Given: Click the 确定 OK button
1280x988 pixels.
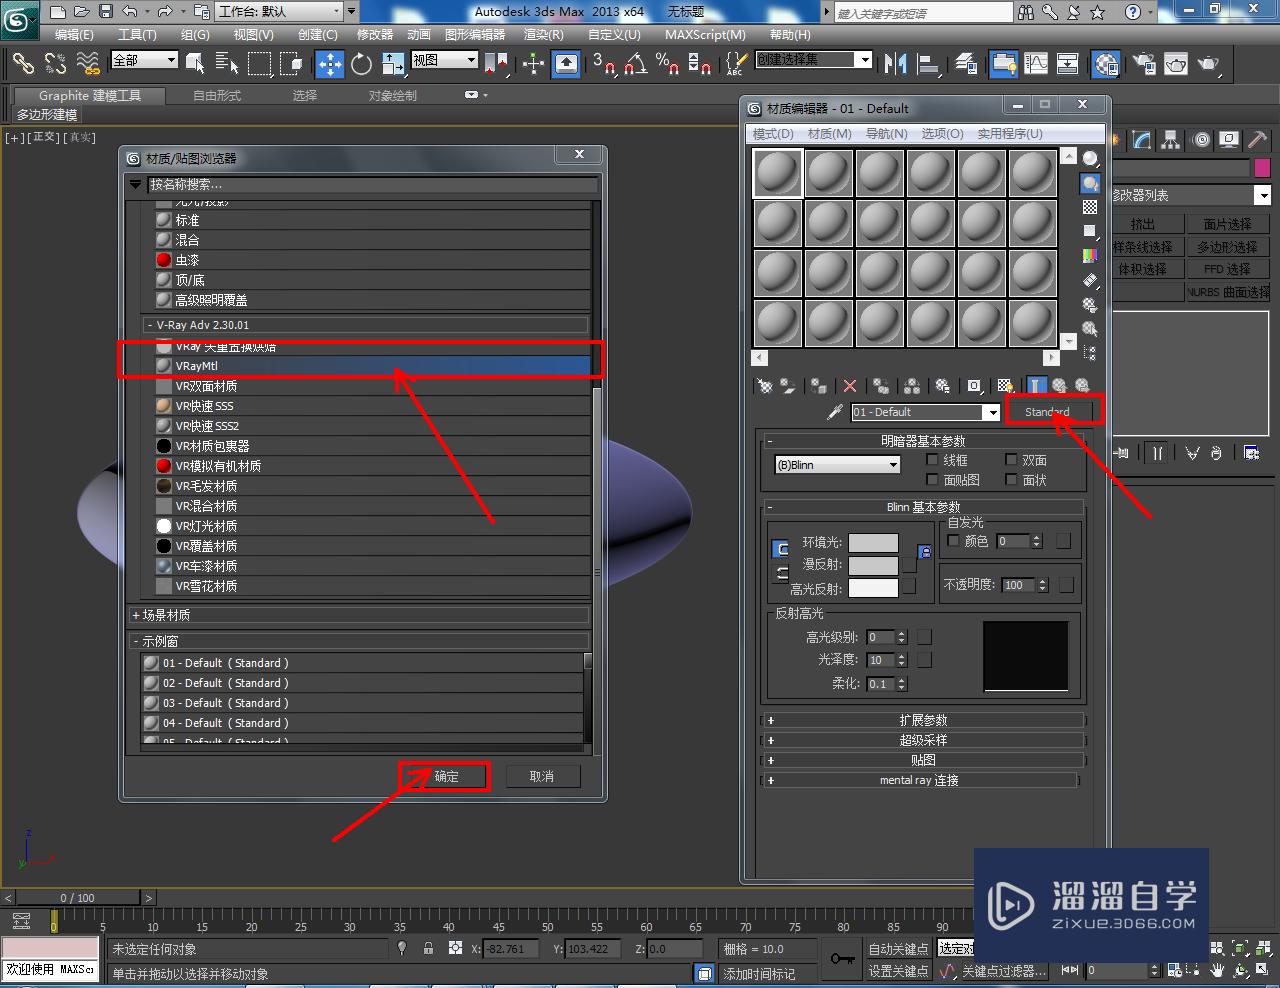Looking at the screenshot, I should (446, 776).
